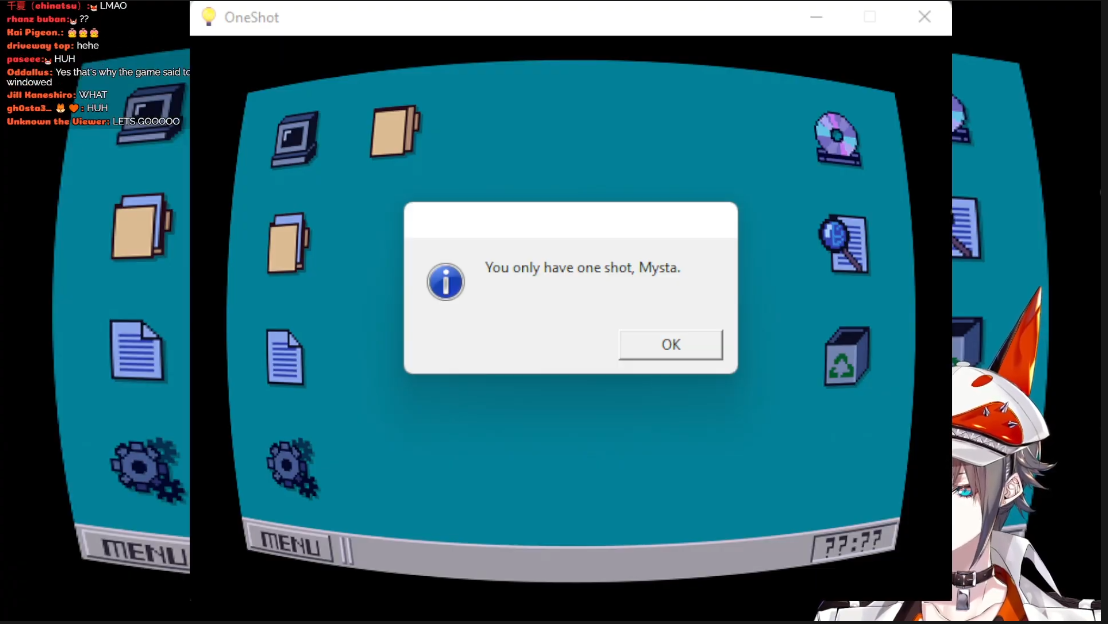Minimize the OneShot window
This screenshot has width=1108, height=624.
[x=816, y=17]
